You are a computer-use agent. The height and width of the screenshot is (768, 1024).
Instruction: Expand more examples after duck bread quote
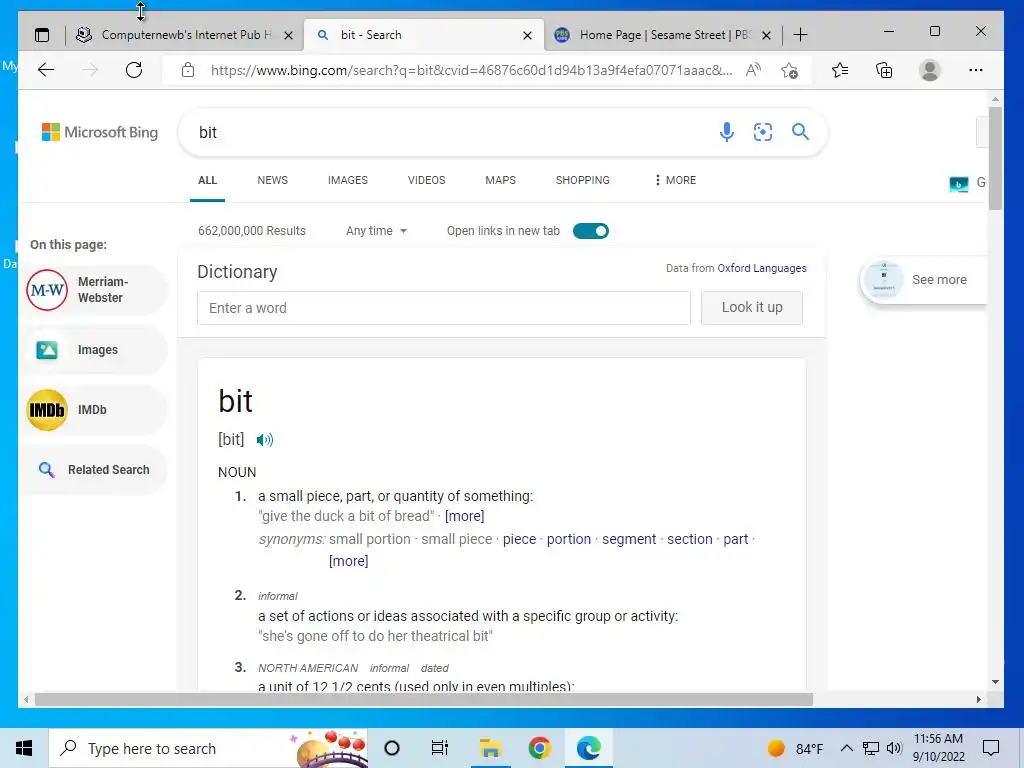click(x=464, y=516)
